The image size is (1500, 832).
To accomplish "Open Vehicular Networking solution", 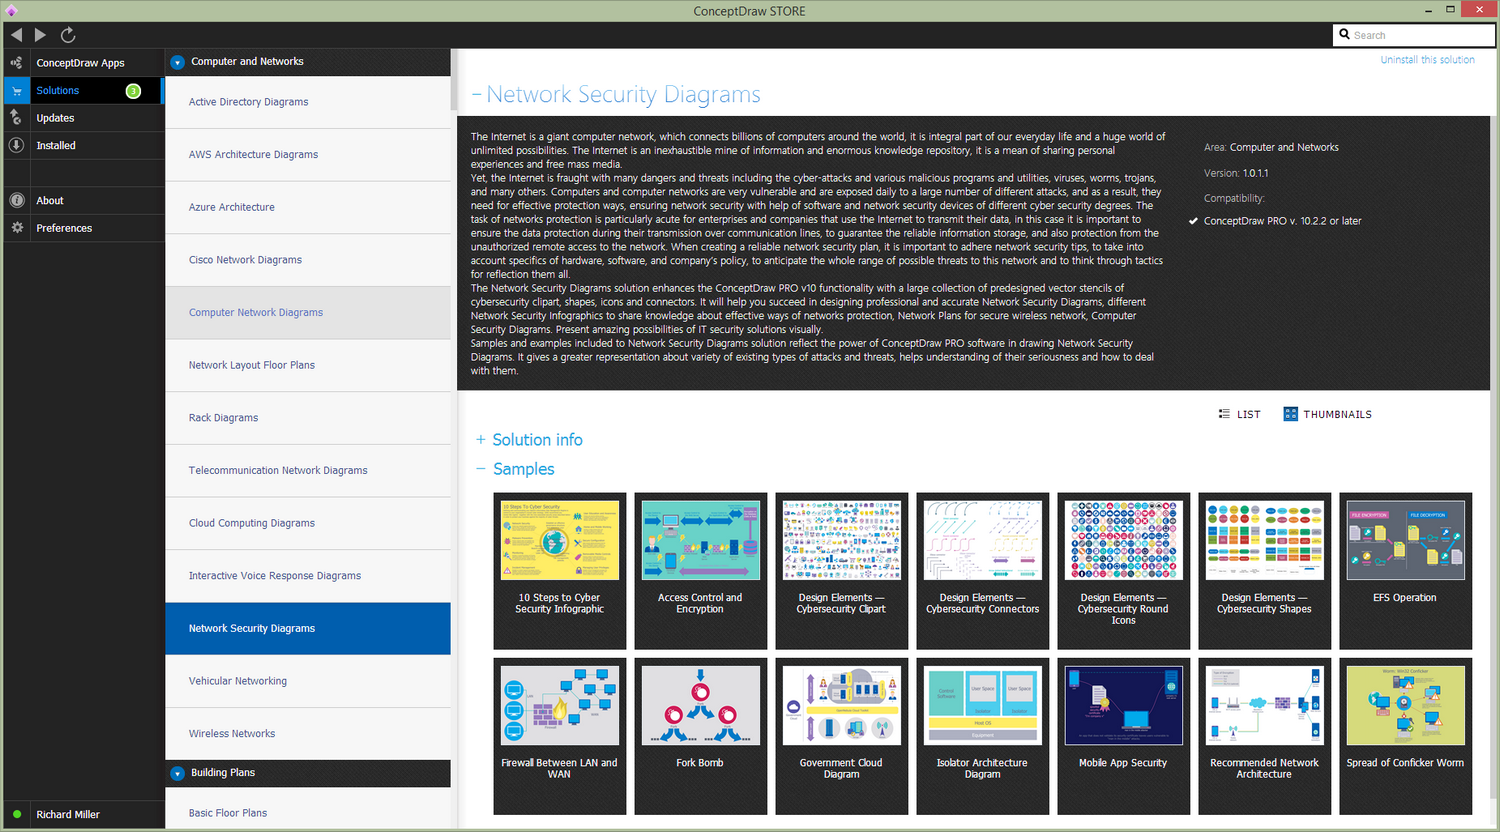I will click(308, 681).
